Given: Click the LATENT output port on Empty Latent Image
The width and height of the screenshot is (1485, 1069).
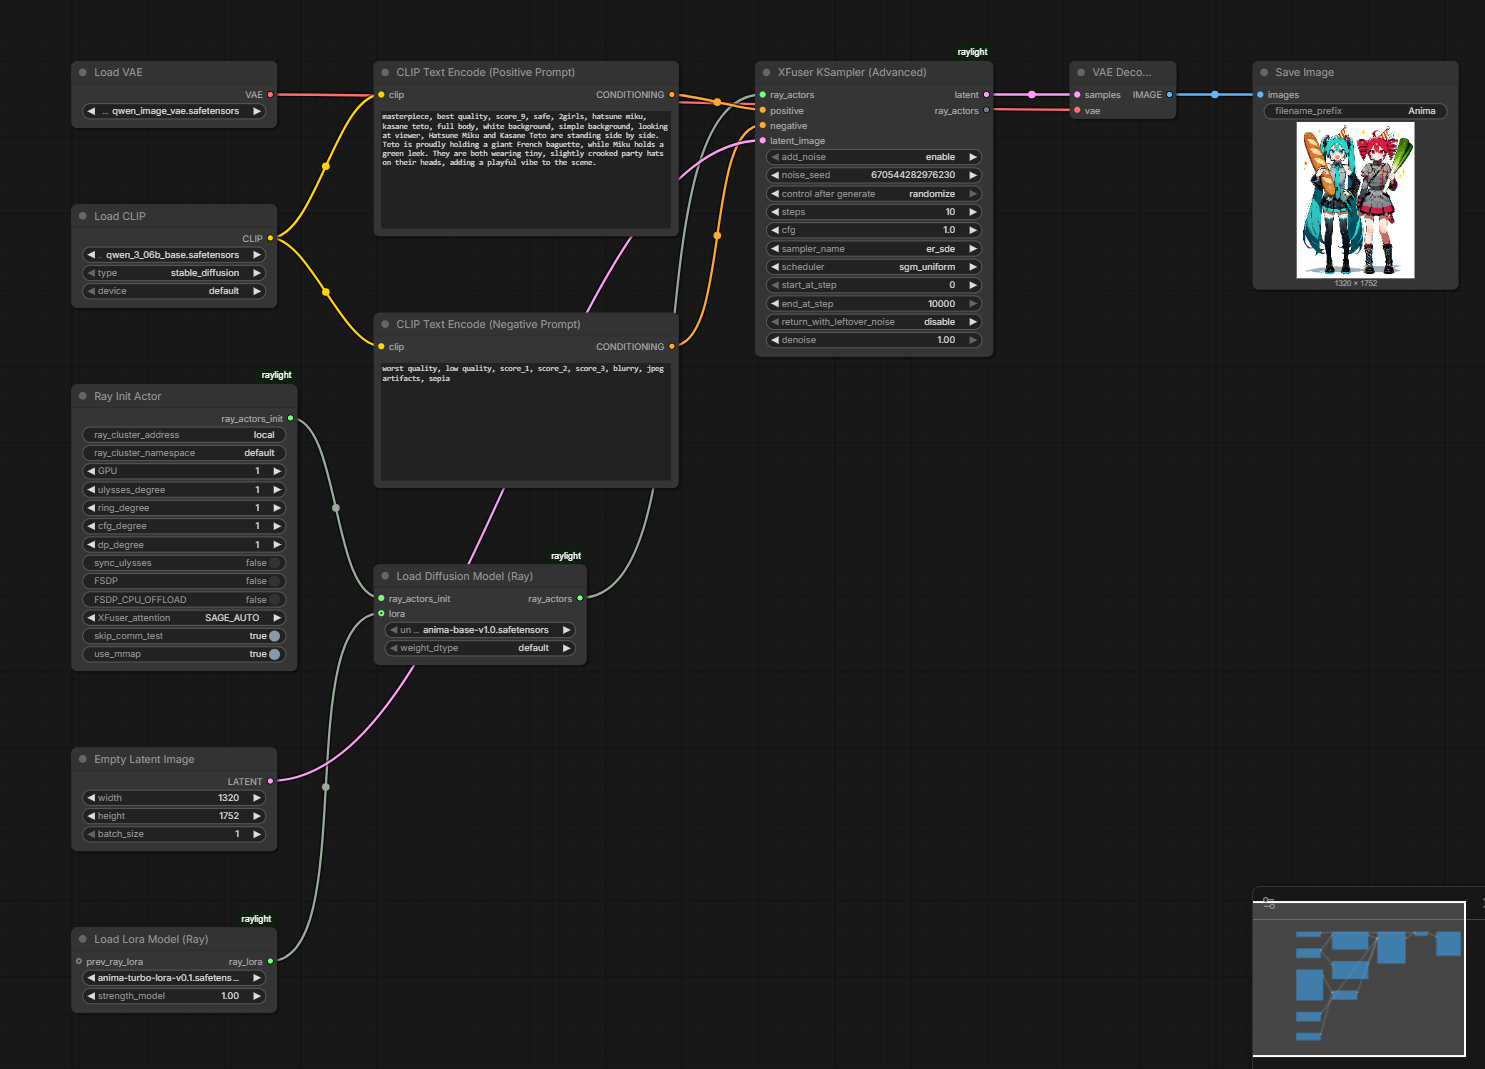Looking at the screenshot, I should (x=270, y=781).
